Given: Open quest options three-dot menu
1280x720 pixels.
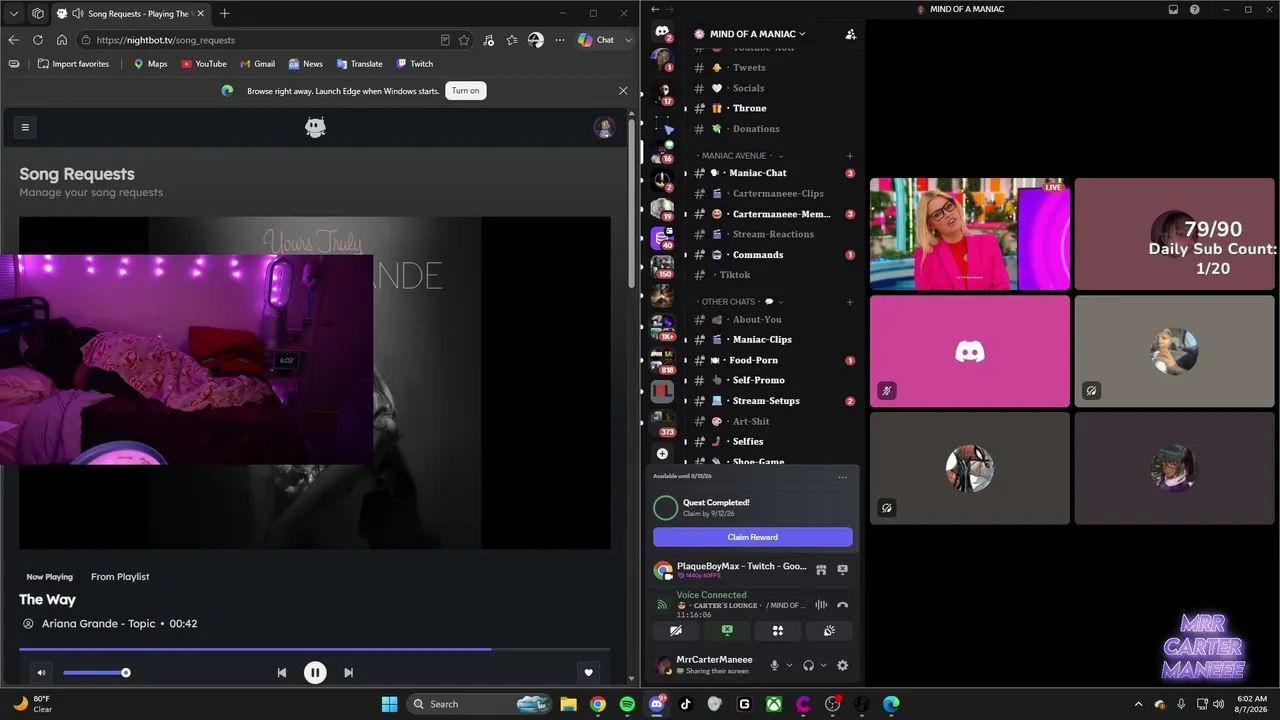Looking at the screenshot, I should [842, 477].
